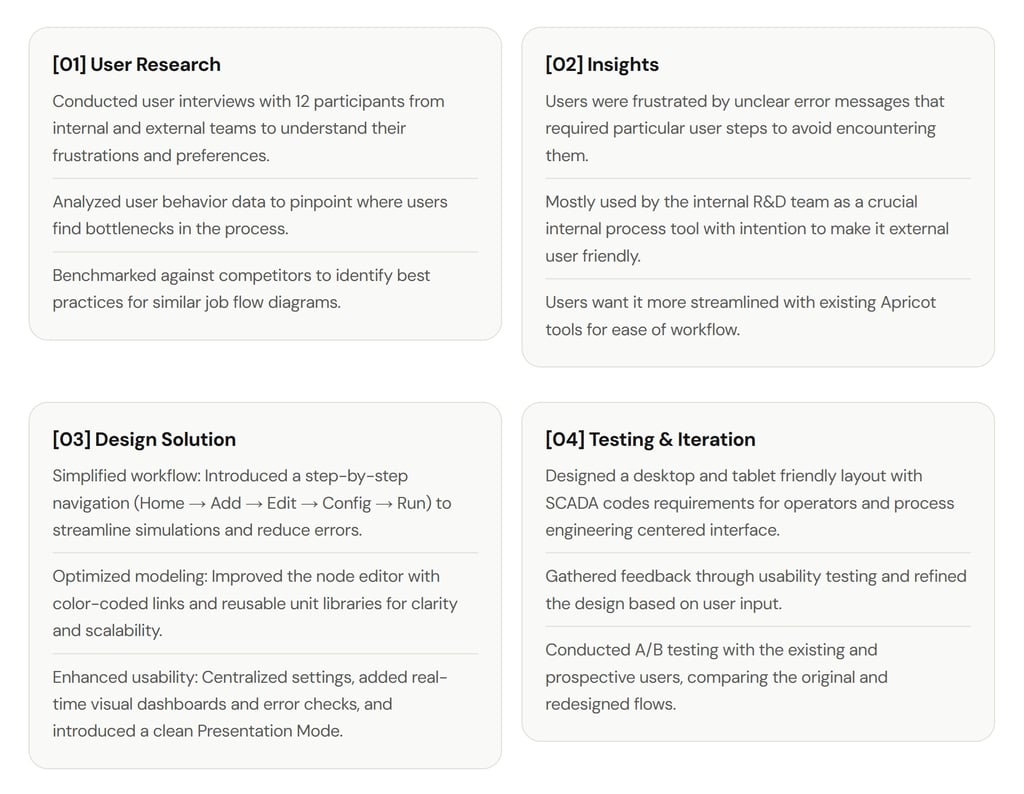Click the unclear error messages paragraph

coord(745,129)
